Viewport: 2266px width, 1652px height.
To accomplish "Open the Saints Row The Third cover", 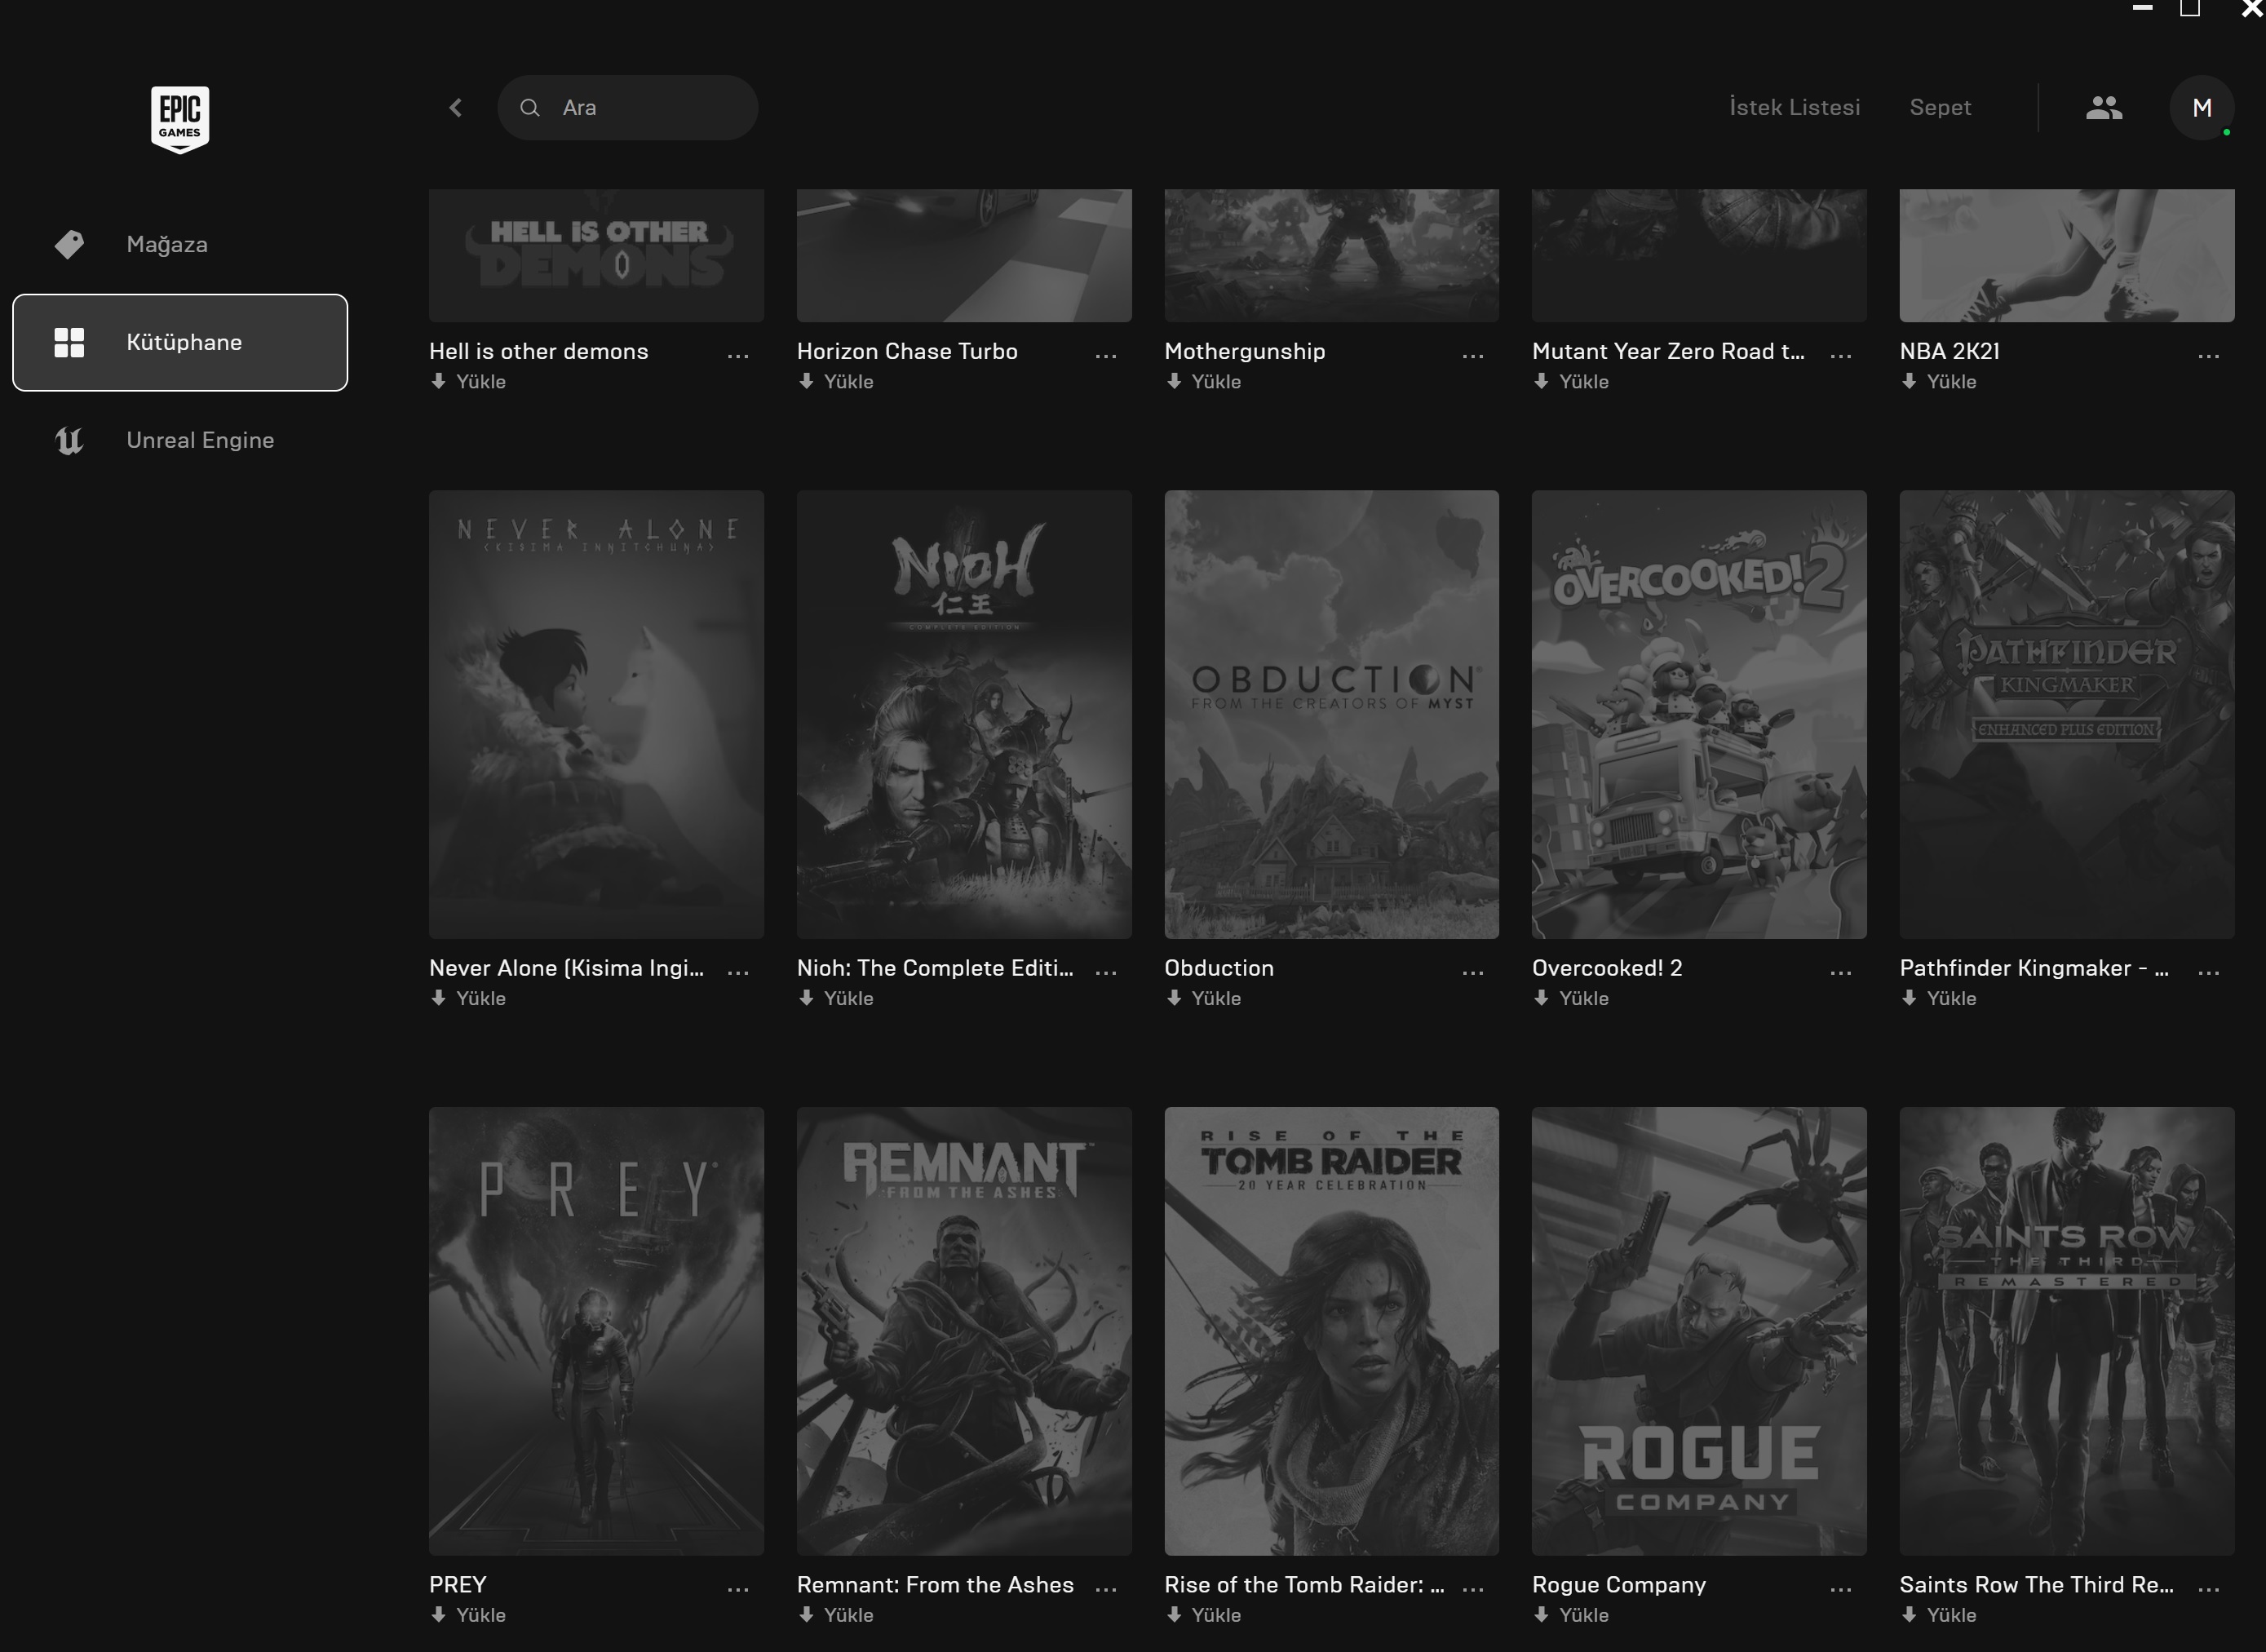I will [x=2067, y=1331].
